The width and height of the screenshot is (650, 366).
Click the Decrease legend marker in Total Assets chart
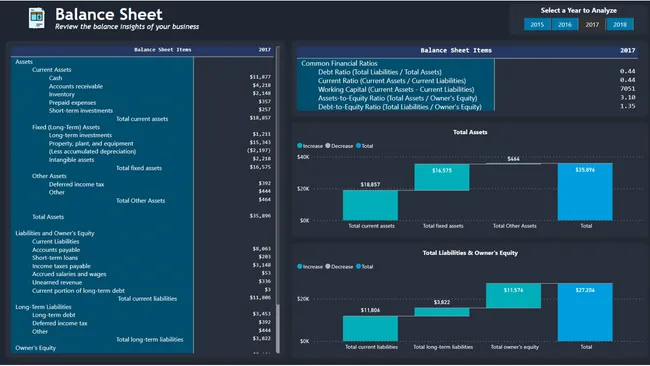click(x=328, y=145)
